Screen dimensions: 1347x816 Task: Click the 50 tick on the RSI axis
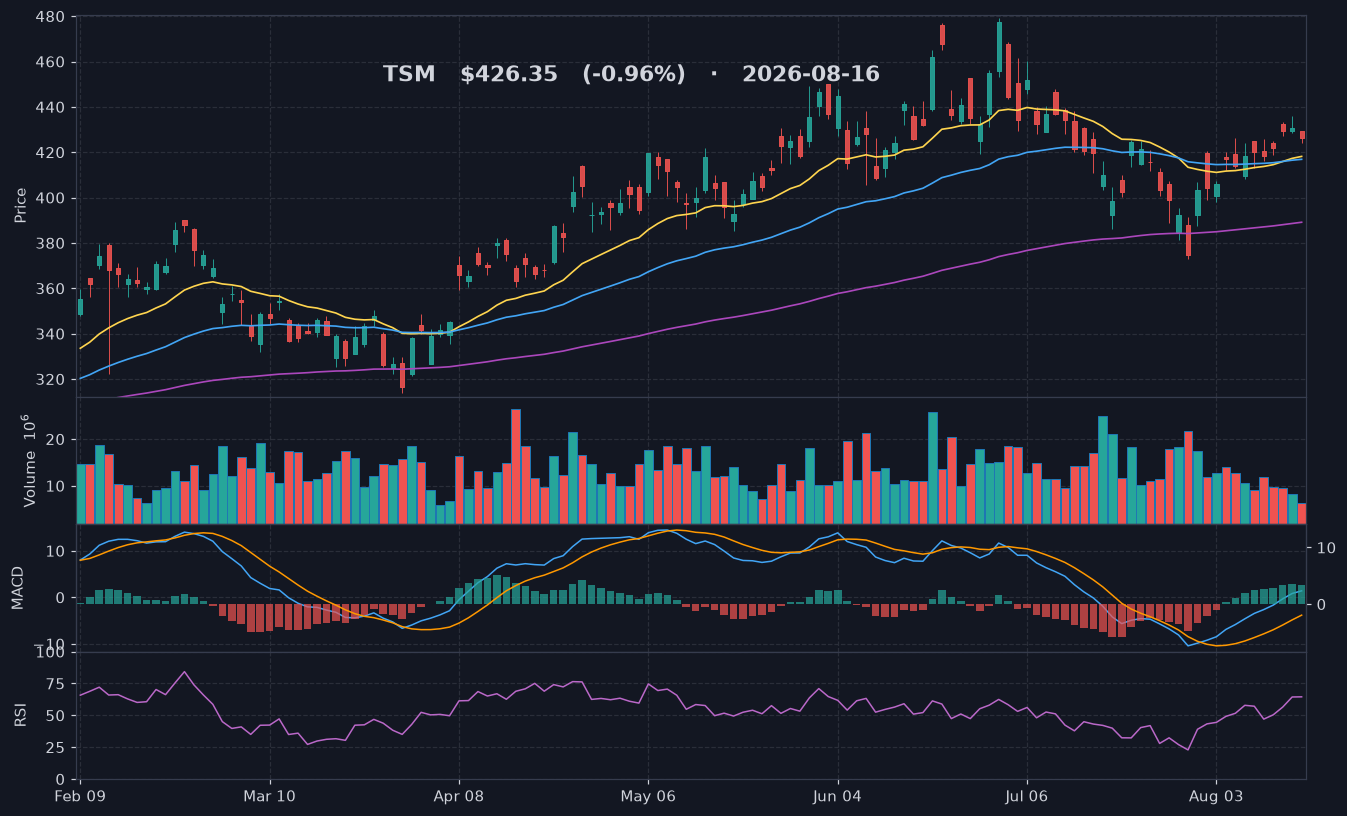pos(56,717)
